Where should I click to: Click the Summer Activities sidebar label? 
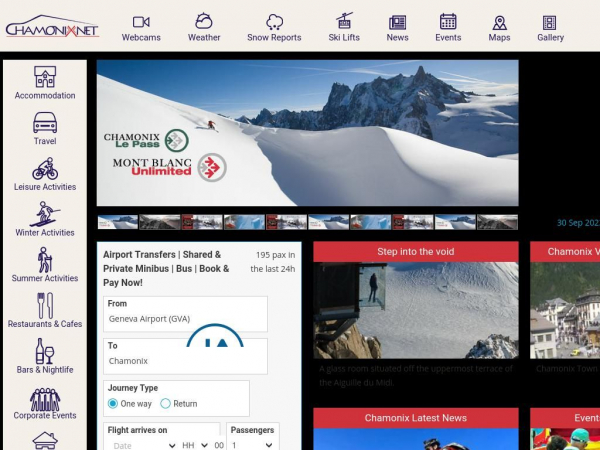point(45,278)
